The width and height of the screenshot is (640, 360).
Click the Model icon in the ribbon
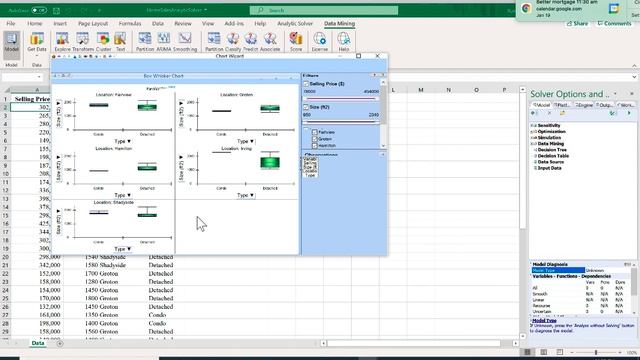(x=11, y=42)
